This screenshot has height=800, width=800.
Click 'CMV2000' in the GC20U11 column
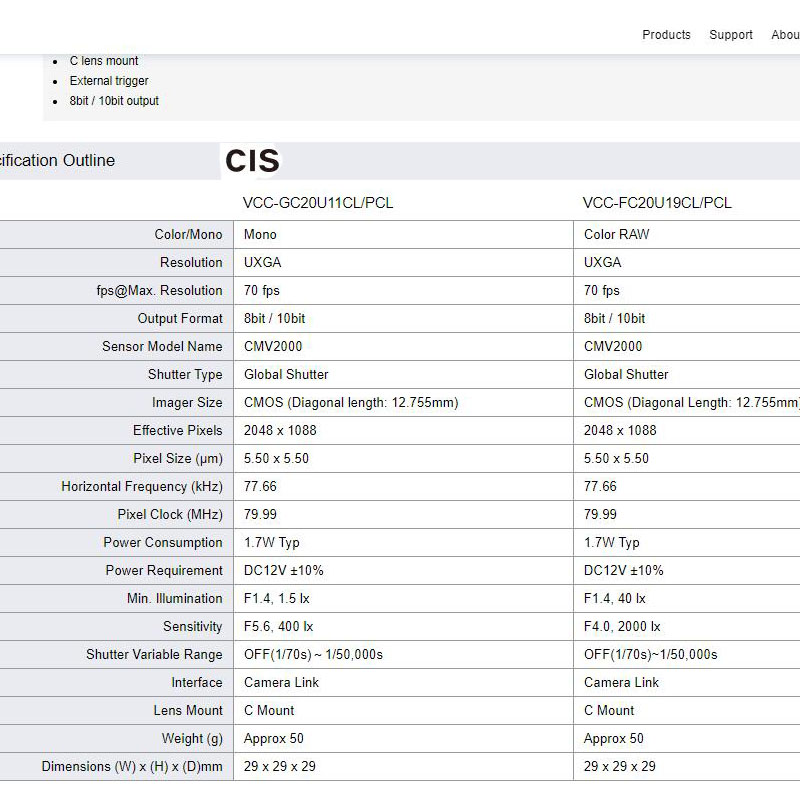(273, 346)
